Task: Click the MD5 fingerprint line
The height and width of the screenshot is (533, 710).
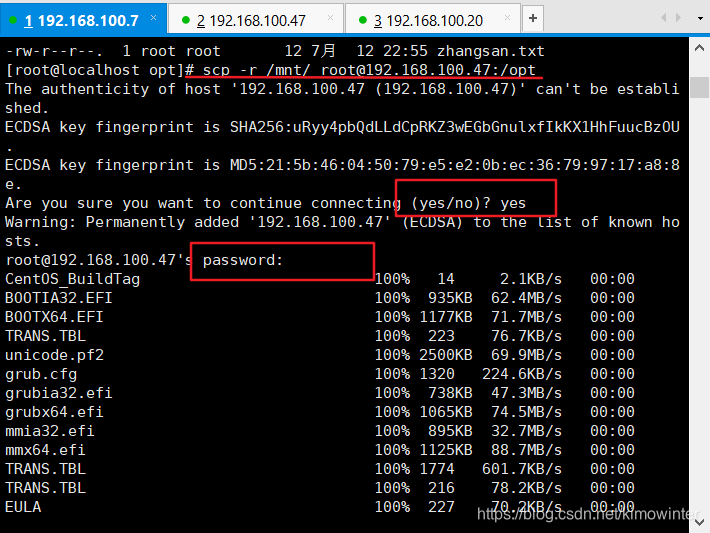Action: click(x=342, y=165)
